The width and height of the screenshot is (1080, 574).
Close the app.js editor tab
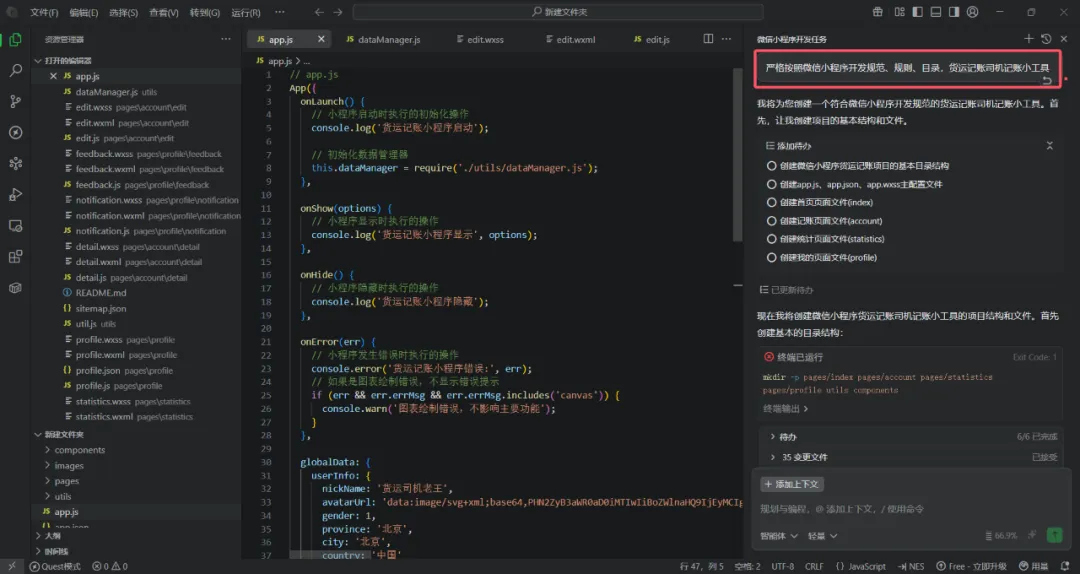pos(321,39)
